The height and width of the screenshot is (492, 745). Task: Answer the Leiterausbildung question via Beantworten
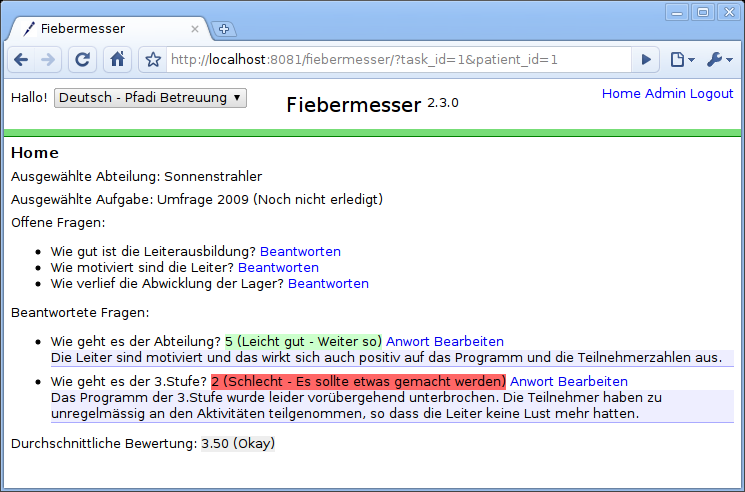pyautogui.click(x=300, y=251)
